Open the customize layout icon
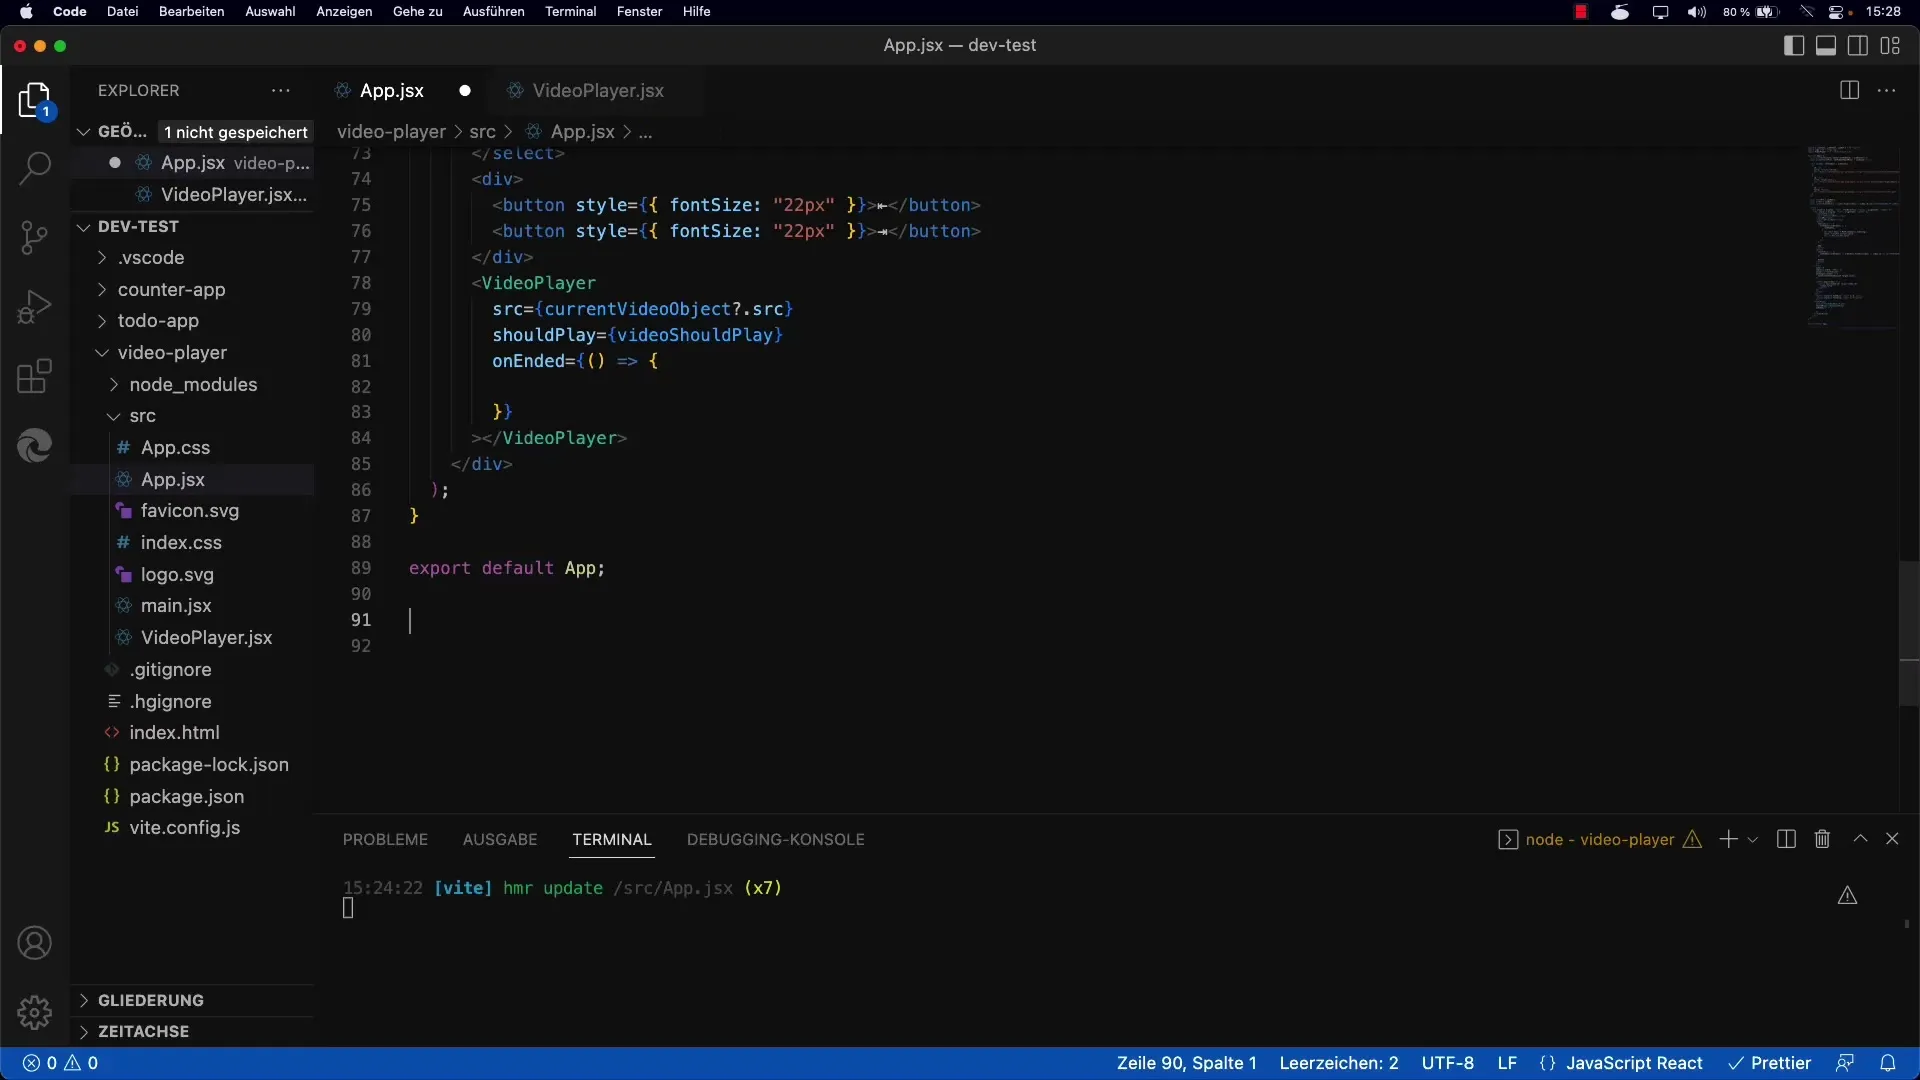This screenshot has height=1080, width=1920. click(1890, 45)
